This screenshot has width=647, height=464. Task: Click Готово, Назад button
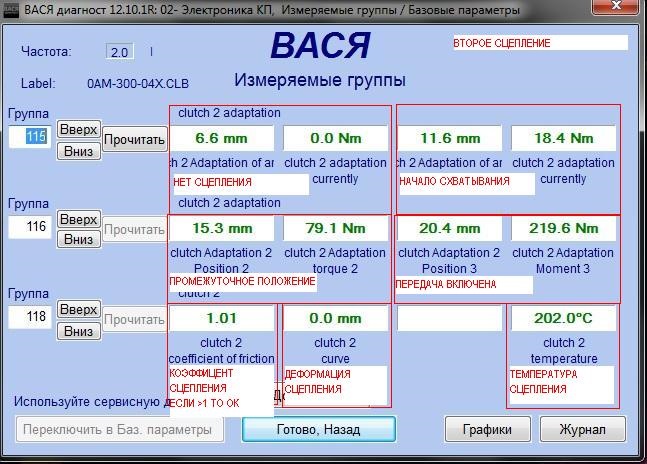pos(319,429)
